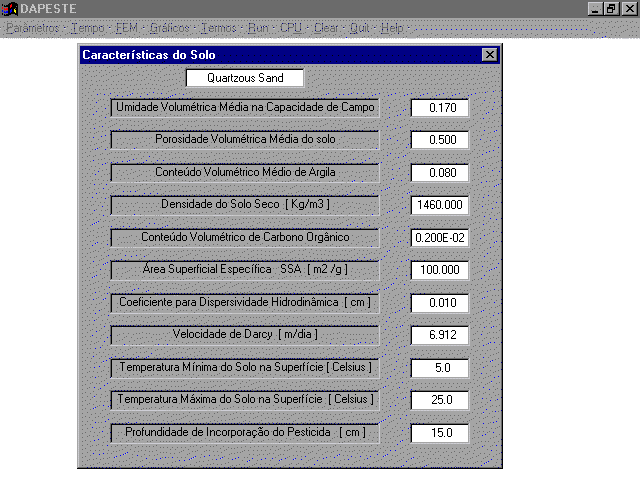The width and height of the screenshot is (640, 480).
Task: Click the Quartzous Sand soil name field
Action: (x=245, y=78)
